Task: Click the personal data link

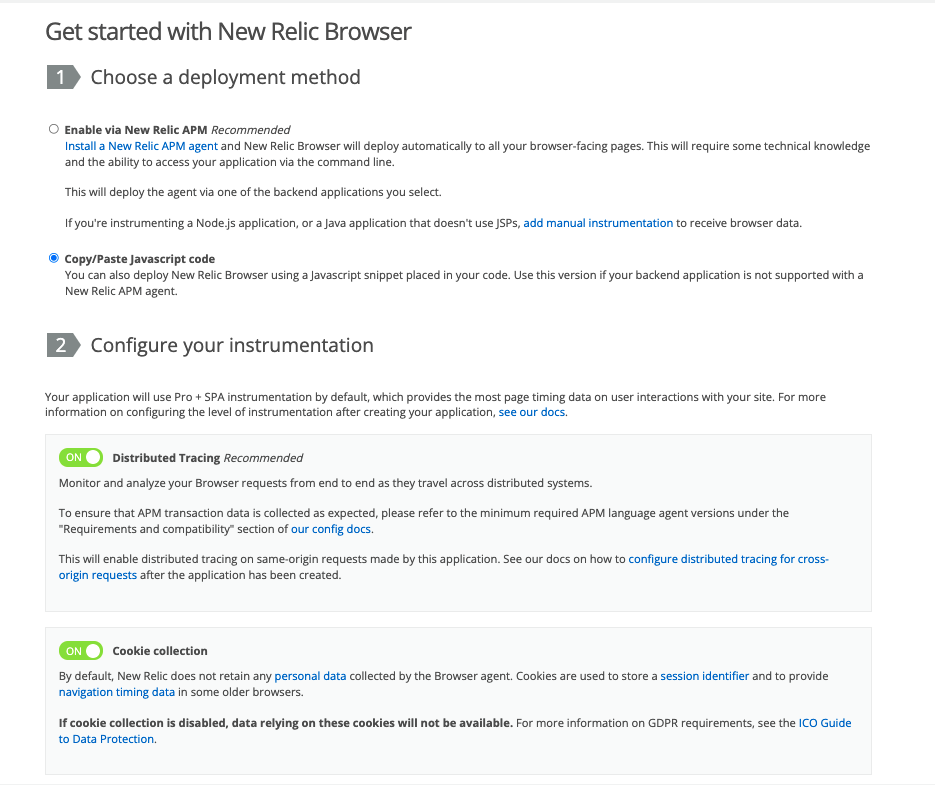Action: coord(310,675)
